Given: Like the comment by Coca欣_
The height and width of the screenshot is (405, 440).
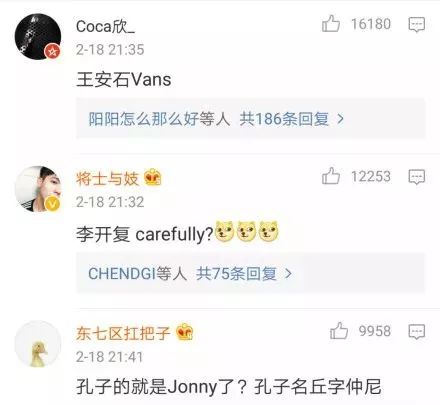Looking at the screenshot, I should point(331,24).
